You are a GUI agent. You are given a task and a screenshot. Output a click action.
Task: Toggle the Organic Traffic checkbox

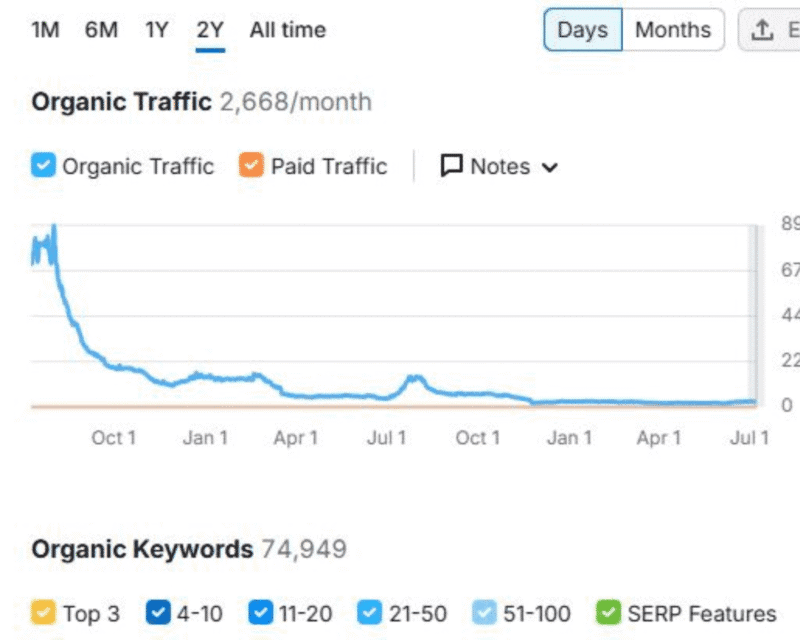[43, 165]
